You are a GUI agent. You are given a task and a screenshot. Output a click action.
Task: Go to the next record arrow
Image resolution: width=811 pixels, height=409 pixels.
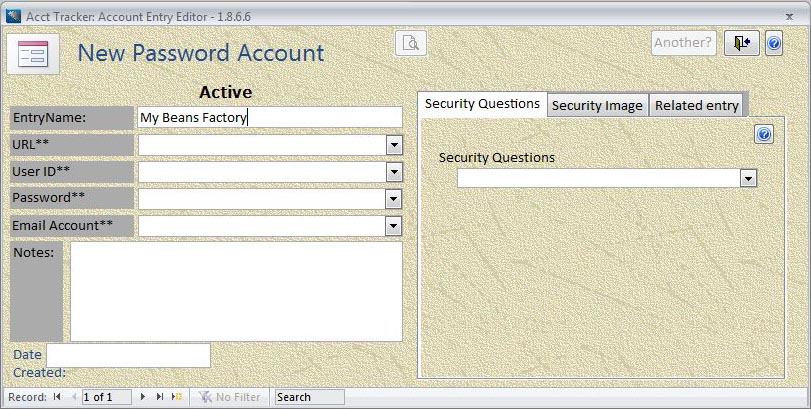click(143, 397)
